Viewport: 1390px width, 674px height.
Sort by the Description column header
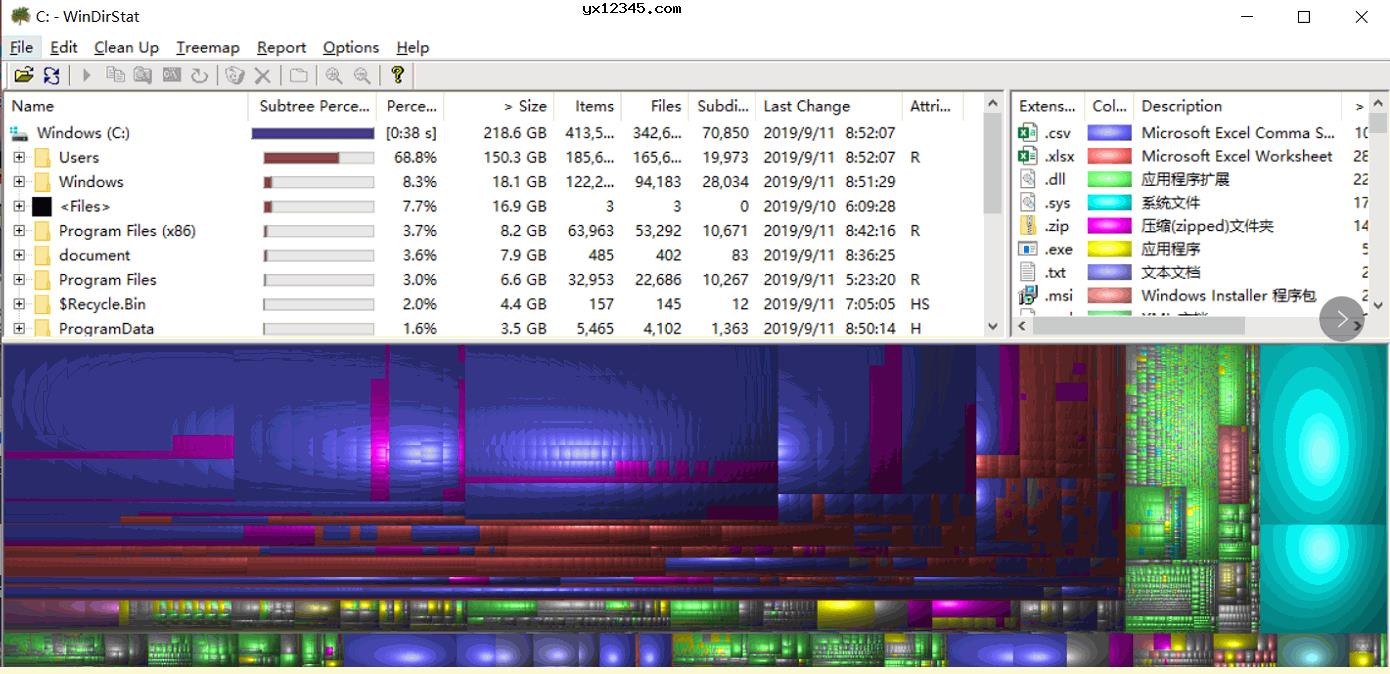click(1238, 106)
